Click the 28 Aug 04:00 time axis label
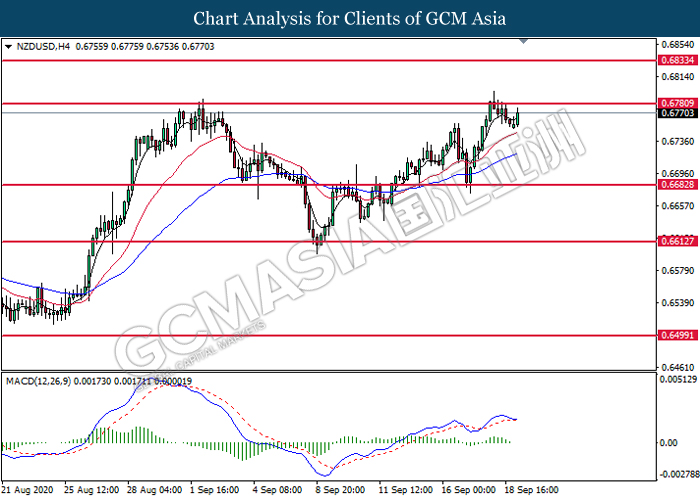The image size is (700, 500). (154, 490)
